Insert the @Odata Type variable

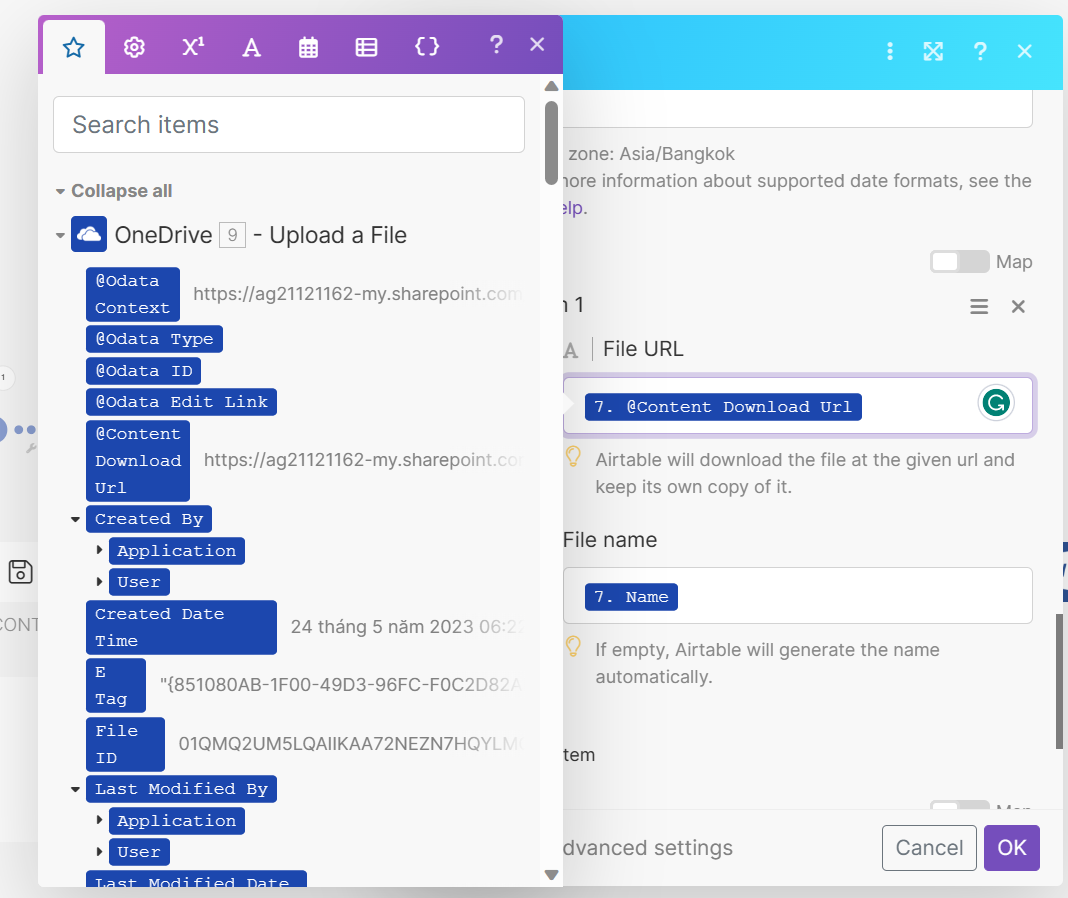tap(155, 339)
